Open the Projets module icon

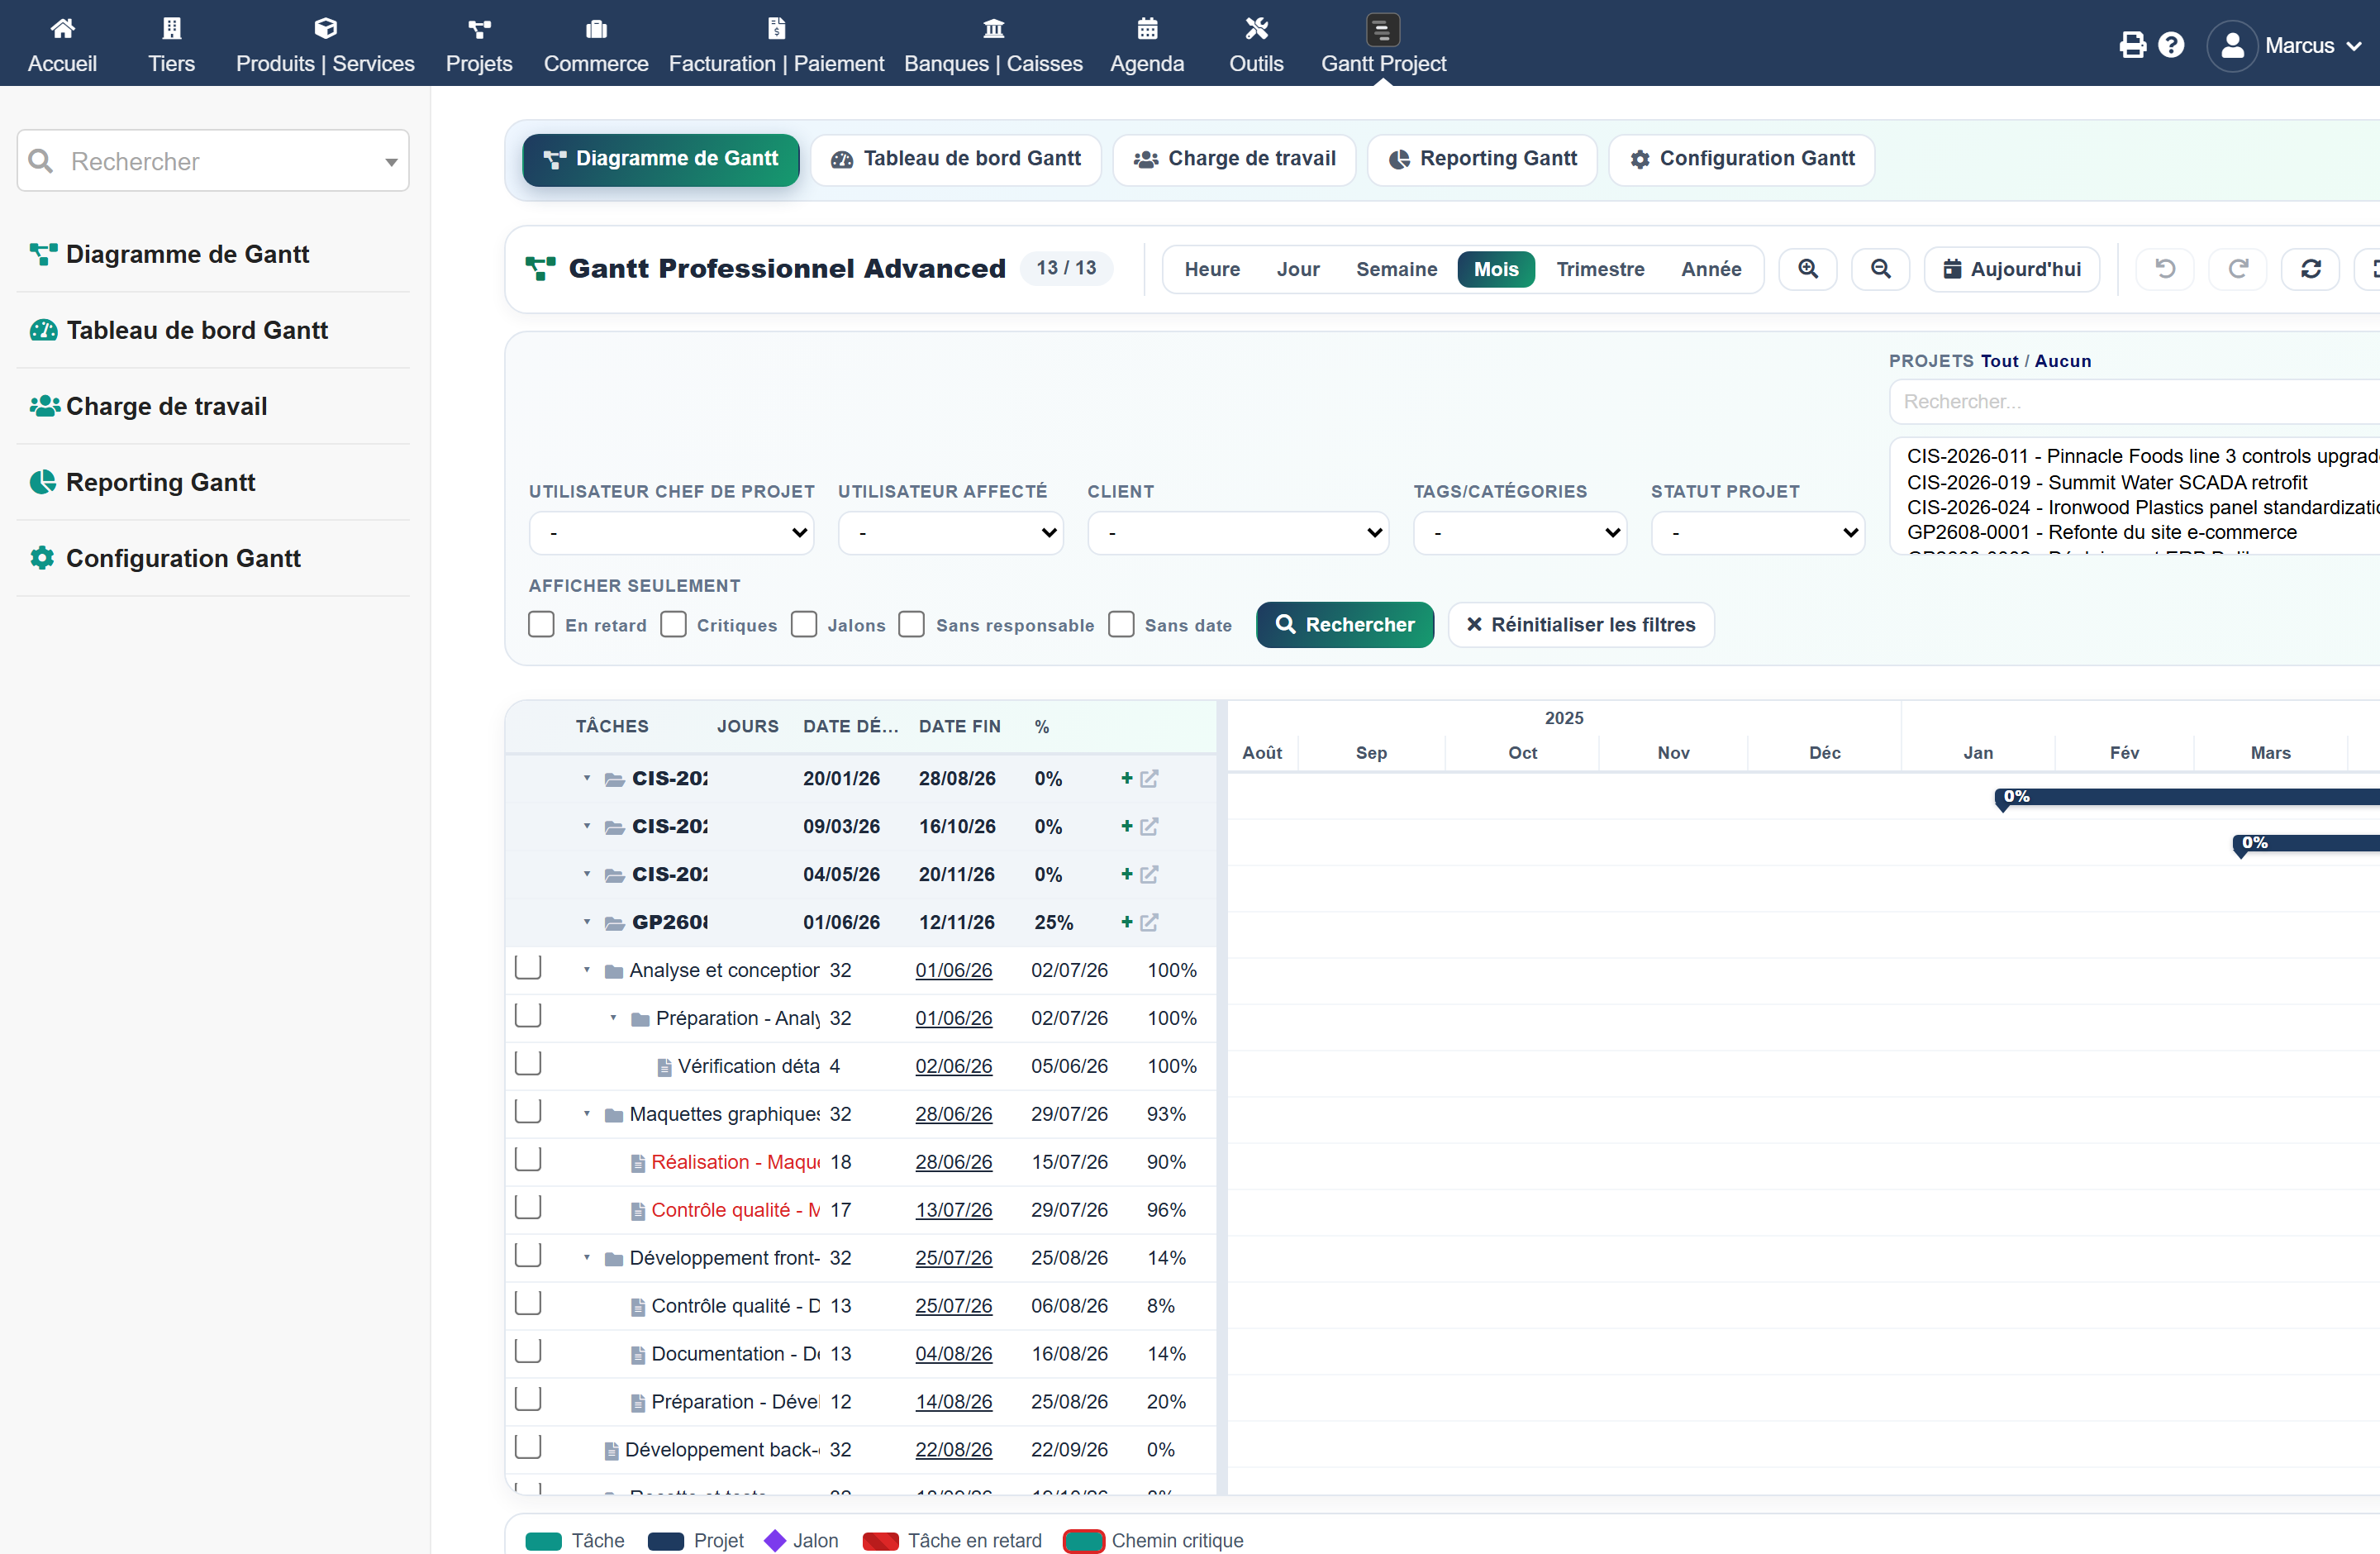pos(479,28)
